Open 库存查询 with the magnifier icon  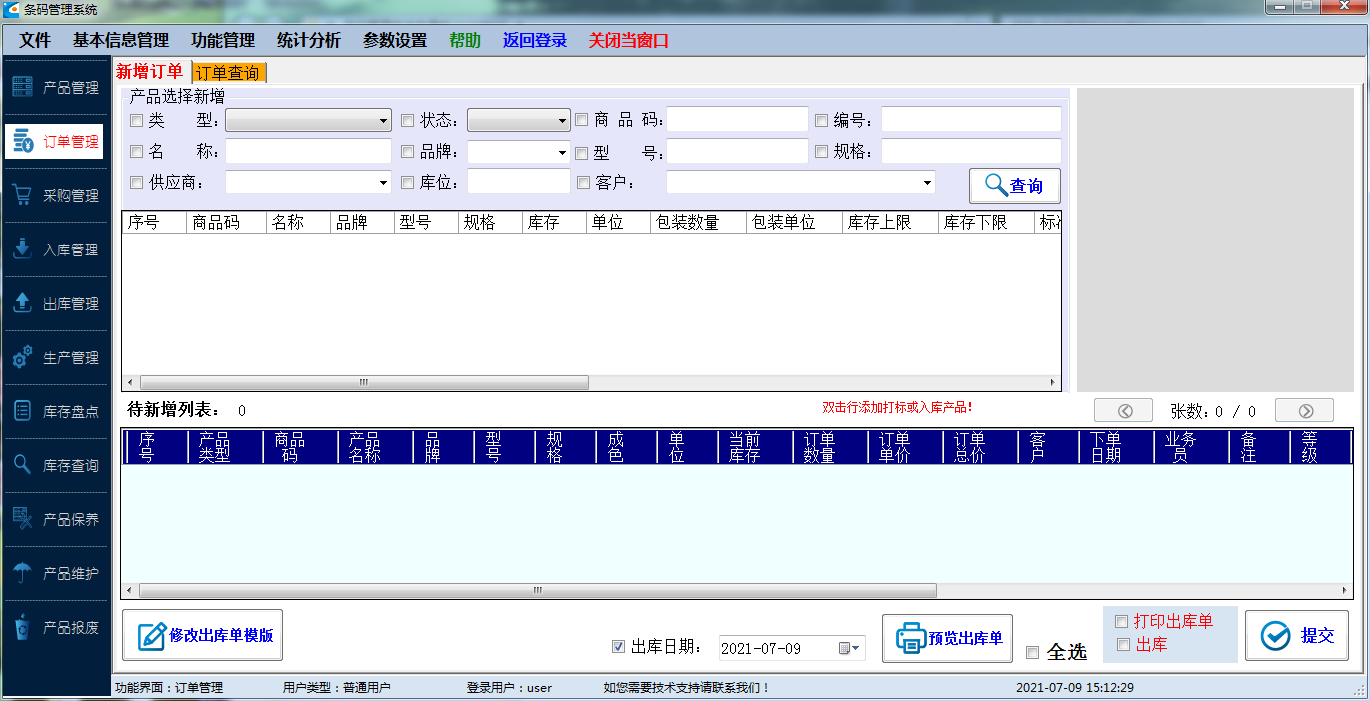click(55, 466)
